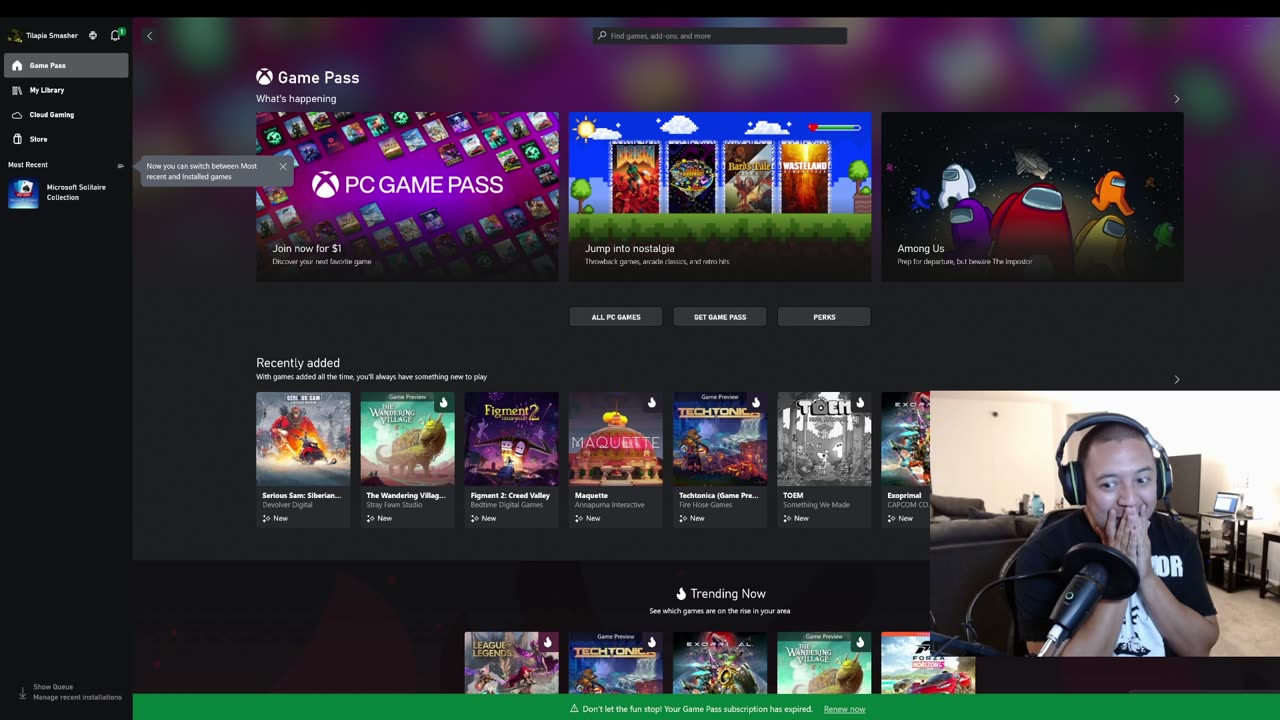1280x720 pixels.
Task: Click Annapurna Interactive publisher text
Action: 608,505
